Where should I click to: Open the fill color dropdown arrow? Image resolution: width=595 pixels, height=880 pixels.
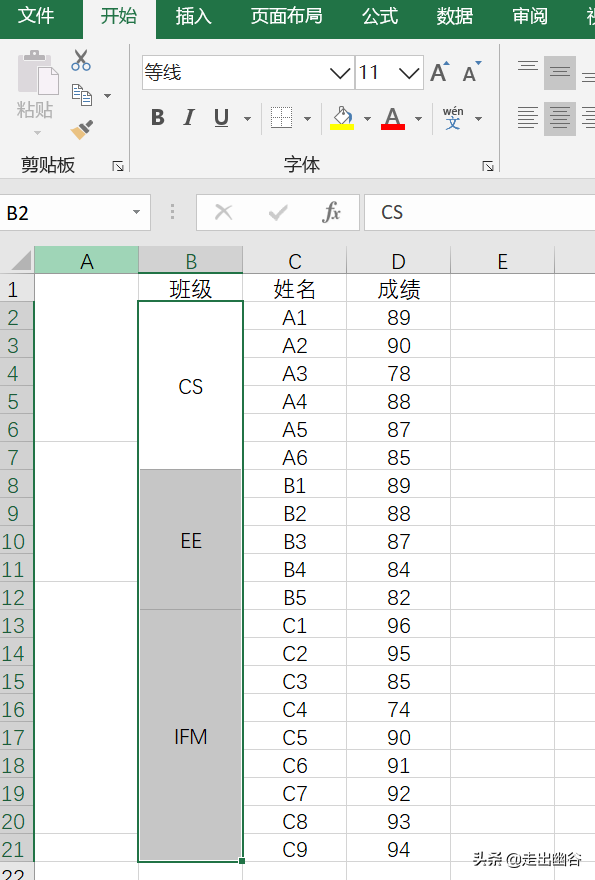tap(367, 118)
